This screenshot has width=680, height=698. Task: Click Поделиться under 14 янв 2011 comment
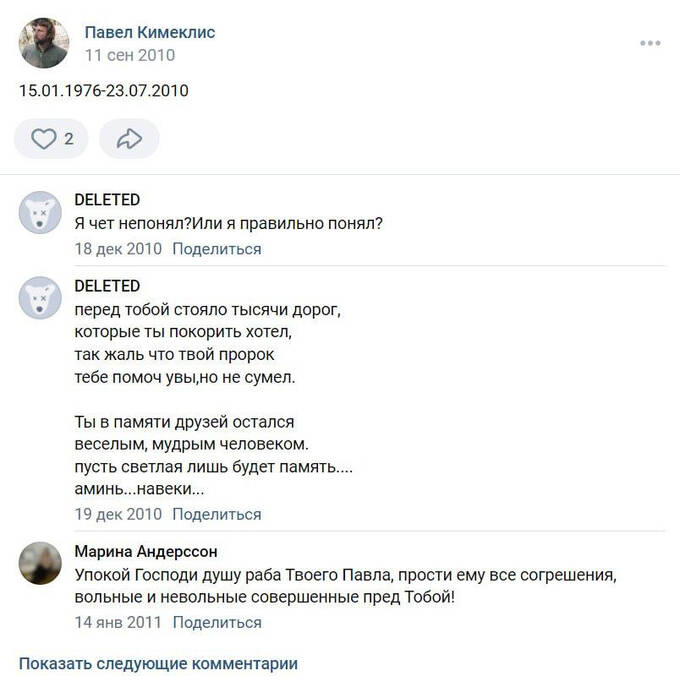pos(217,622)
